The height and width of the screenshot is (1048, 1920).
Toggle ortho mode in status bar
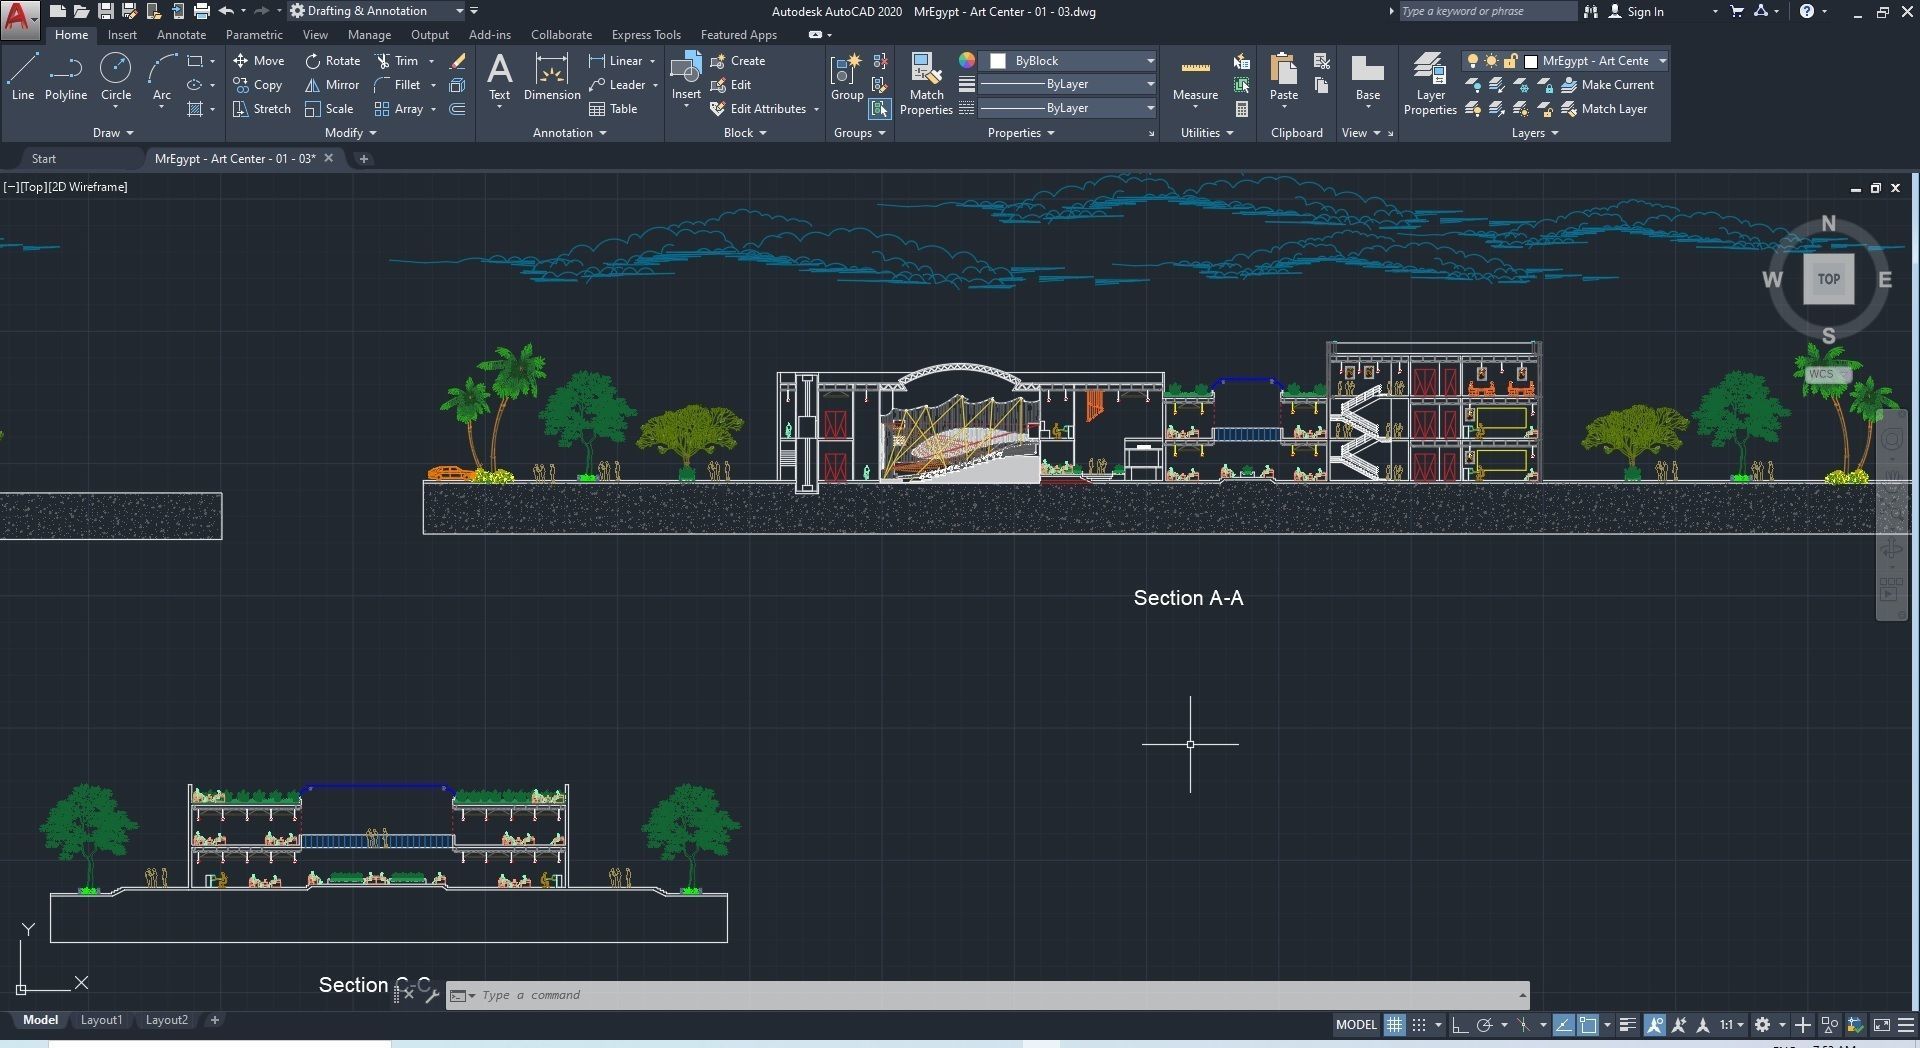1460,1025
